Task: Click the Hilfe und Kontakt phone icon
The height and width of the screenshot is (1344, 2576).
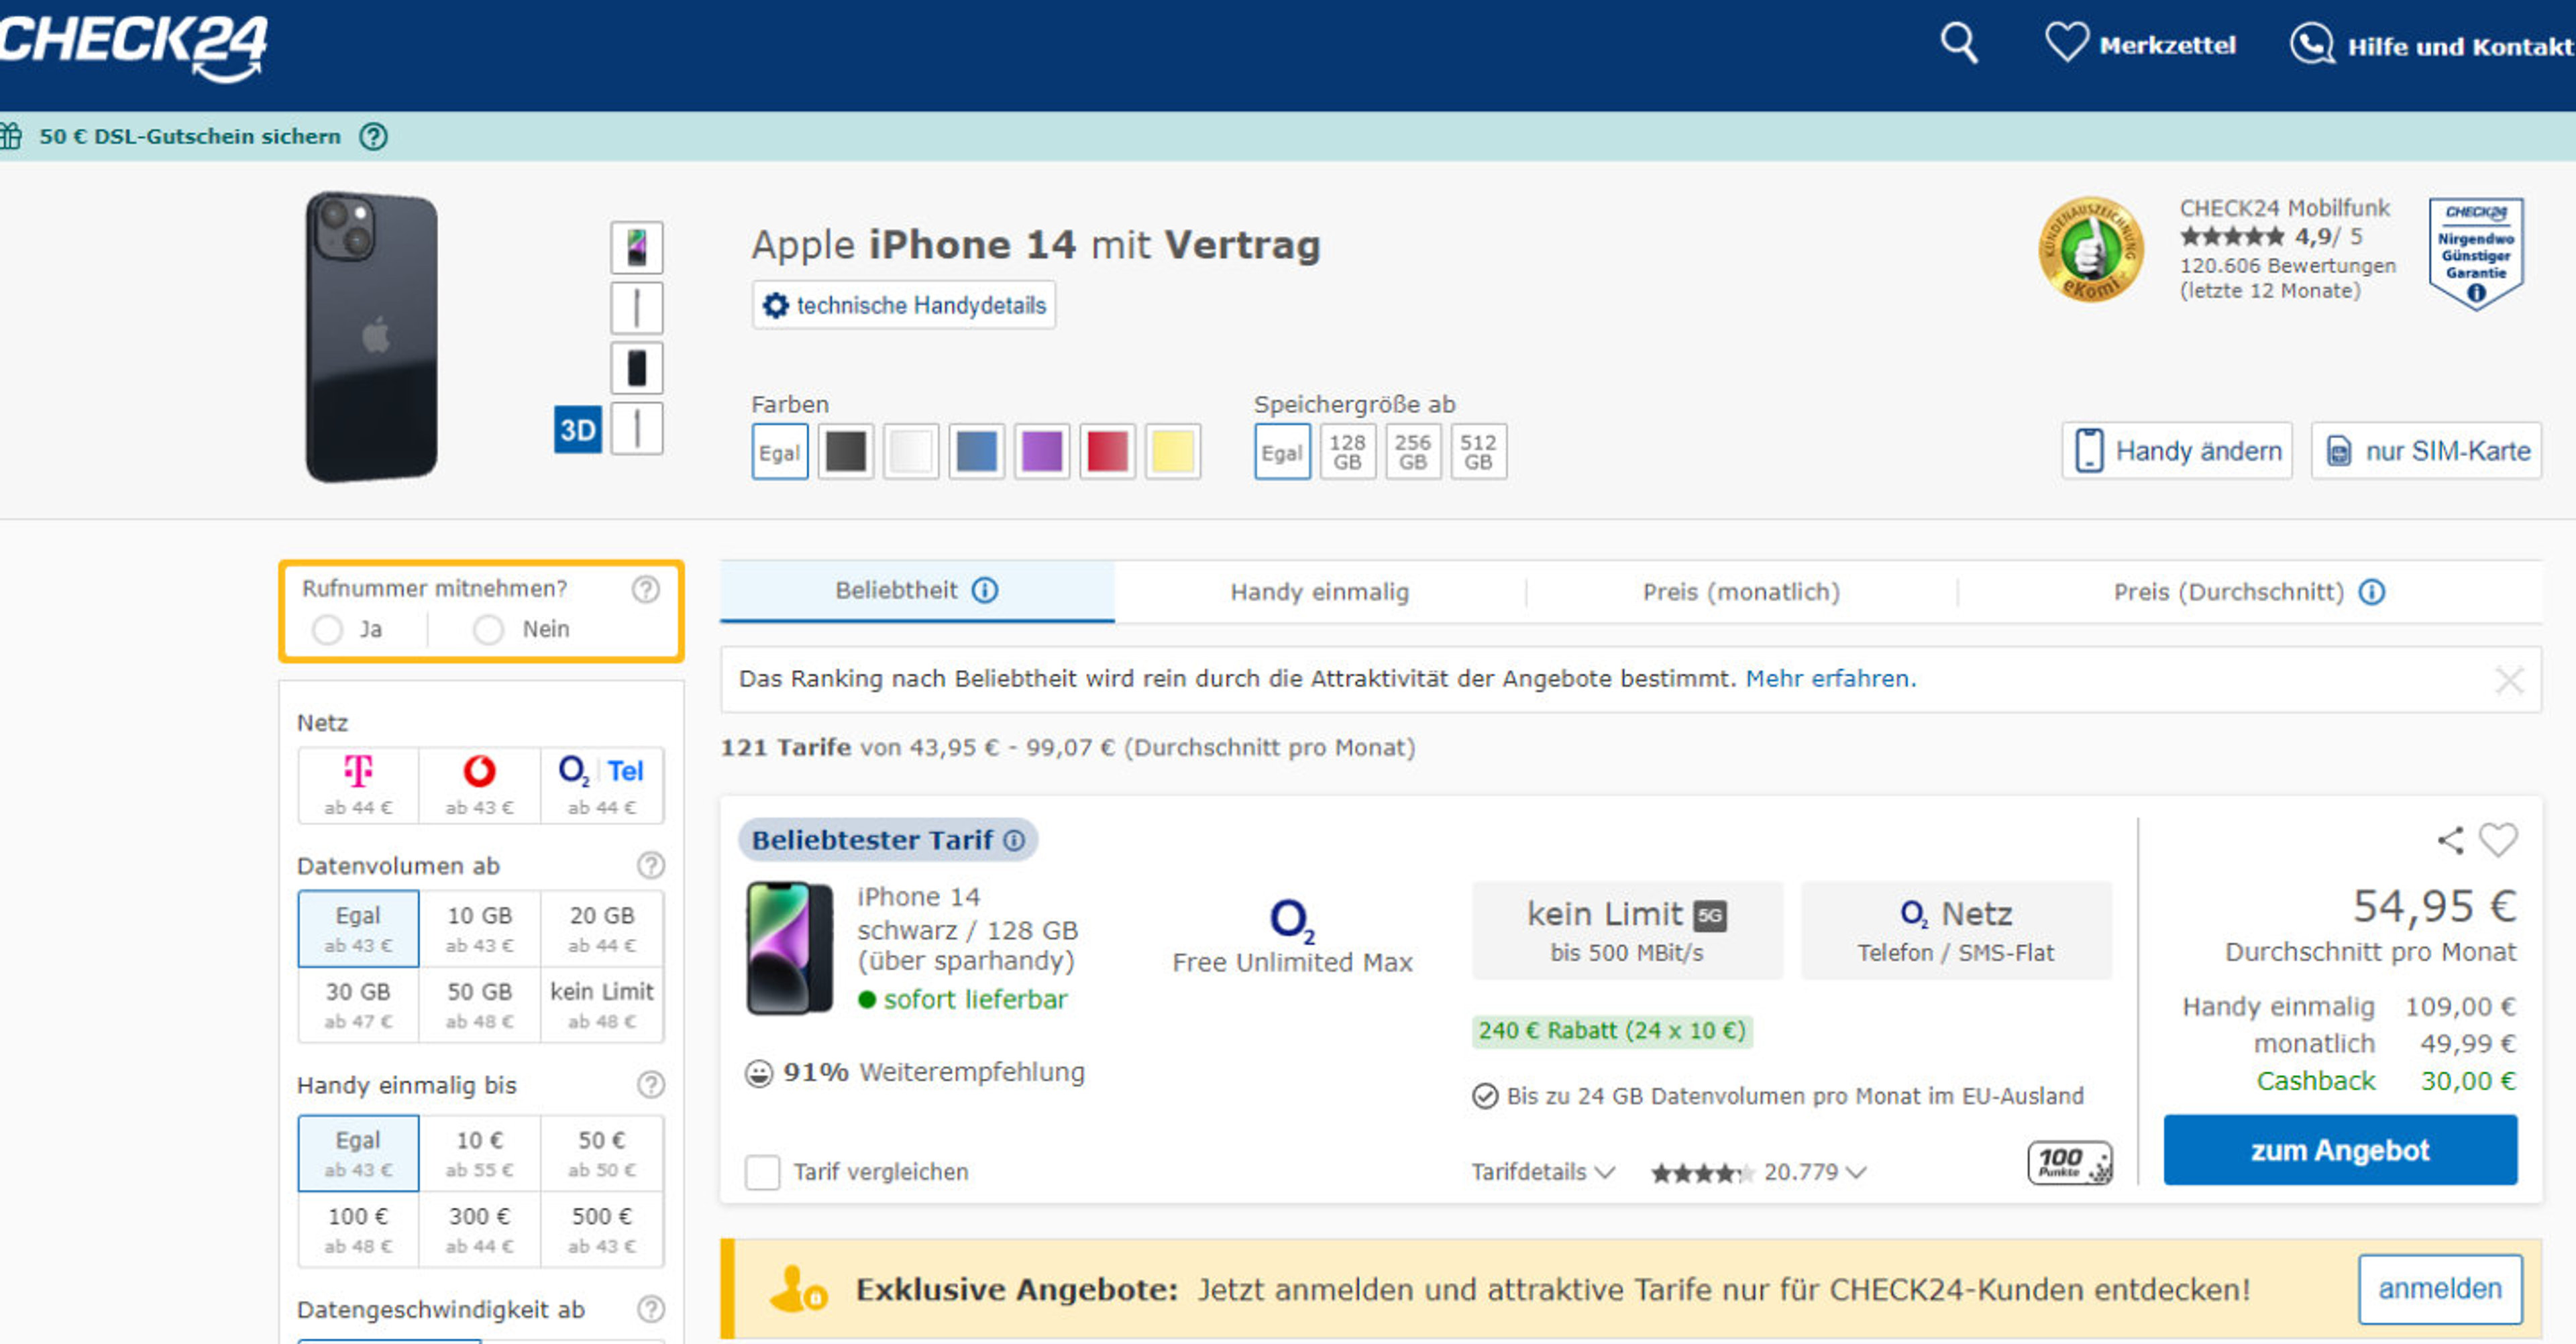Action: [2312, 44]
